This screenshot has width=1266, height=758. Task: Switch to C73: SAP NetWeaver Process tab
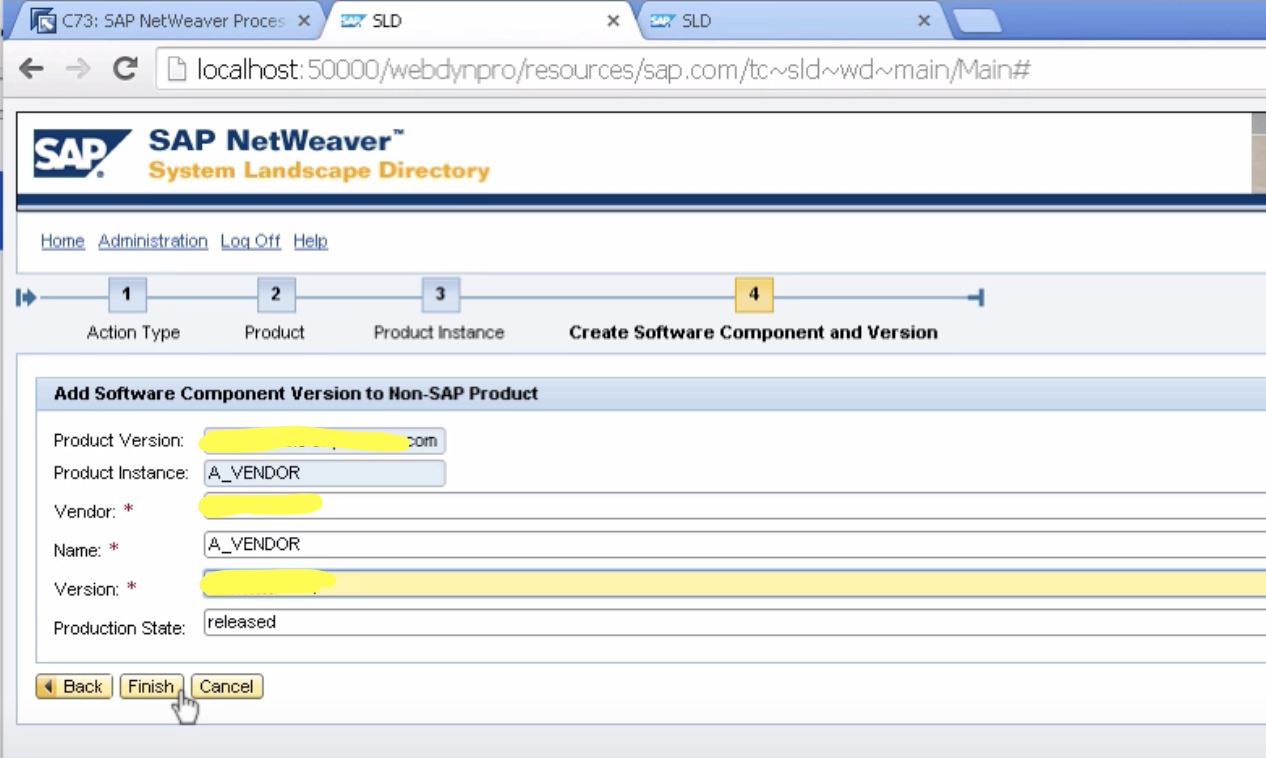pyautogui.click(x=174, y=21)
